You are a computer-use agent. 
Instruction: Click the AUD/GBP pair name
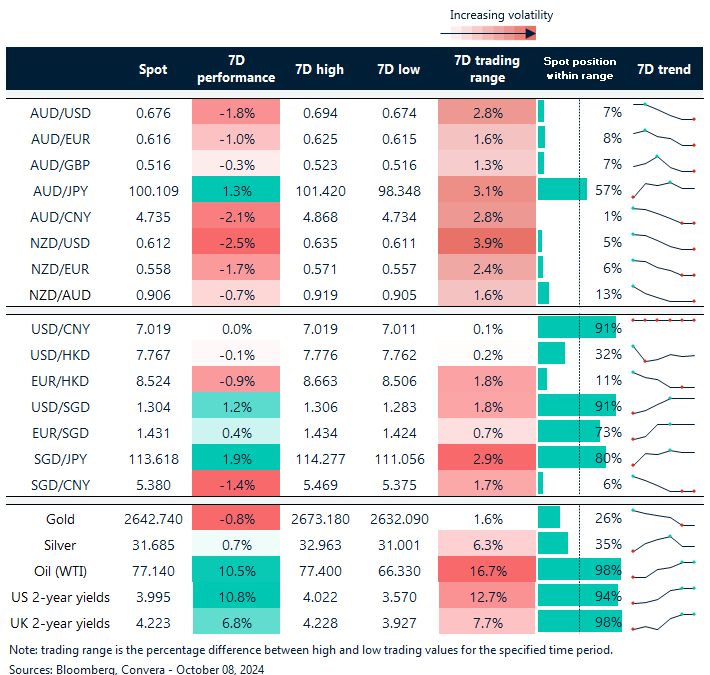click(60, 165)
